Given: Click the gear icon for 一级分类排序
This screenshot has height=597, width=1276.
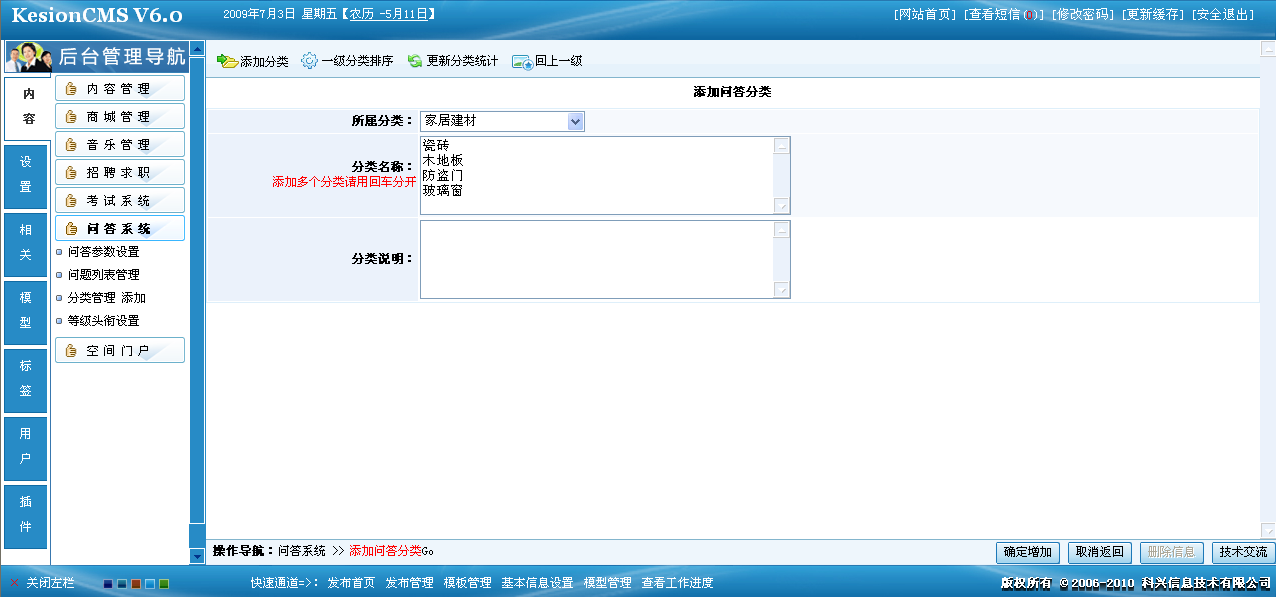Looking at the screenshot, I should click(x=309, y=61).
